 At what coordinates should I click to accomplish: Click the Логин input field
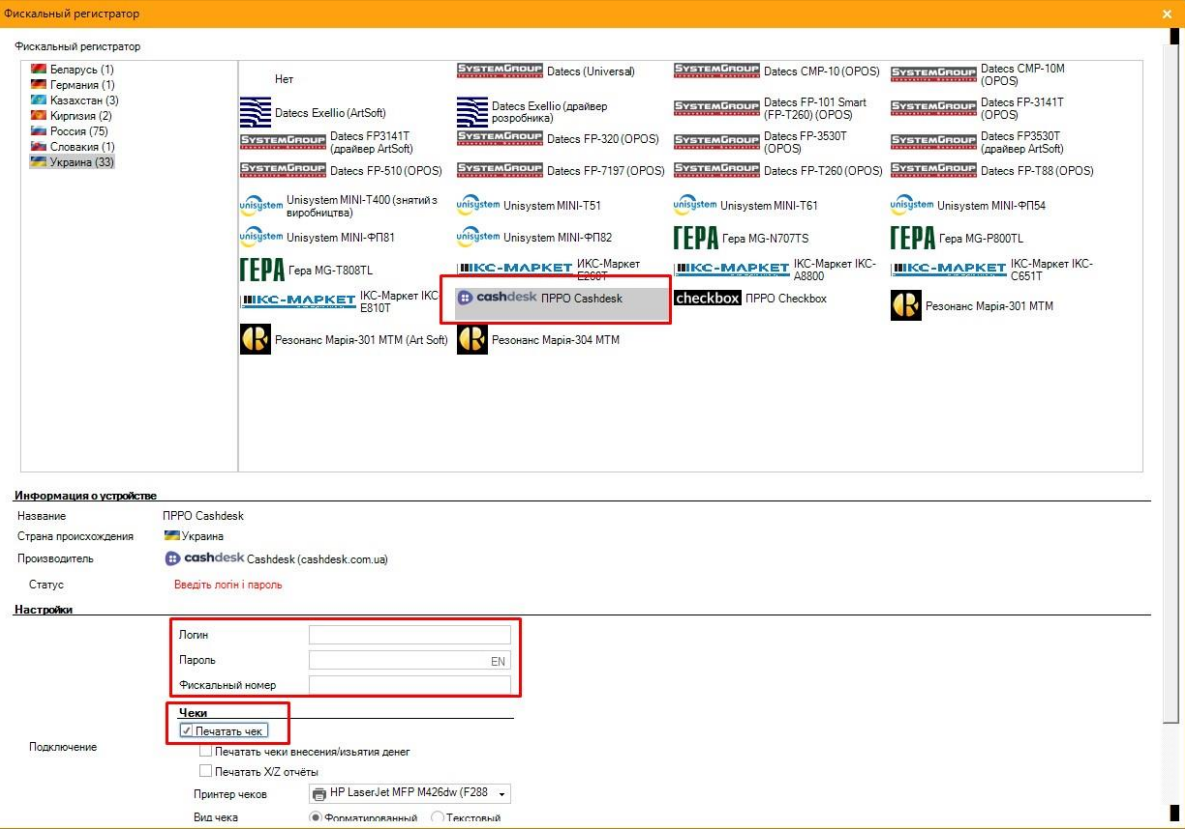click(x=409, y=635)
